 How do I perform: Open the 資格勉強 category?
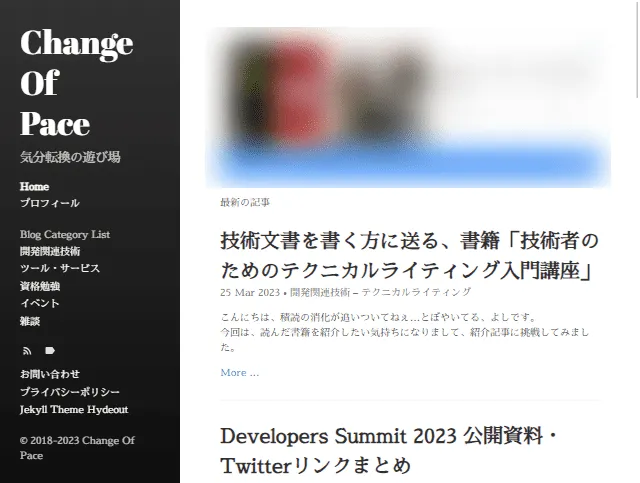(x=40, y=285)
